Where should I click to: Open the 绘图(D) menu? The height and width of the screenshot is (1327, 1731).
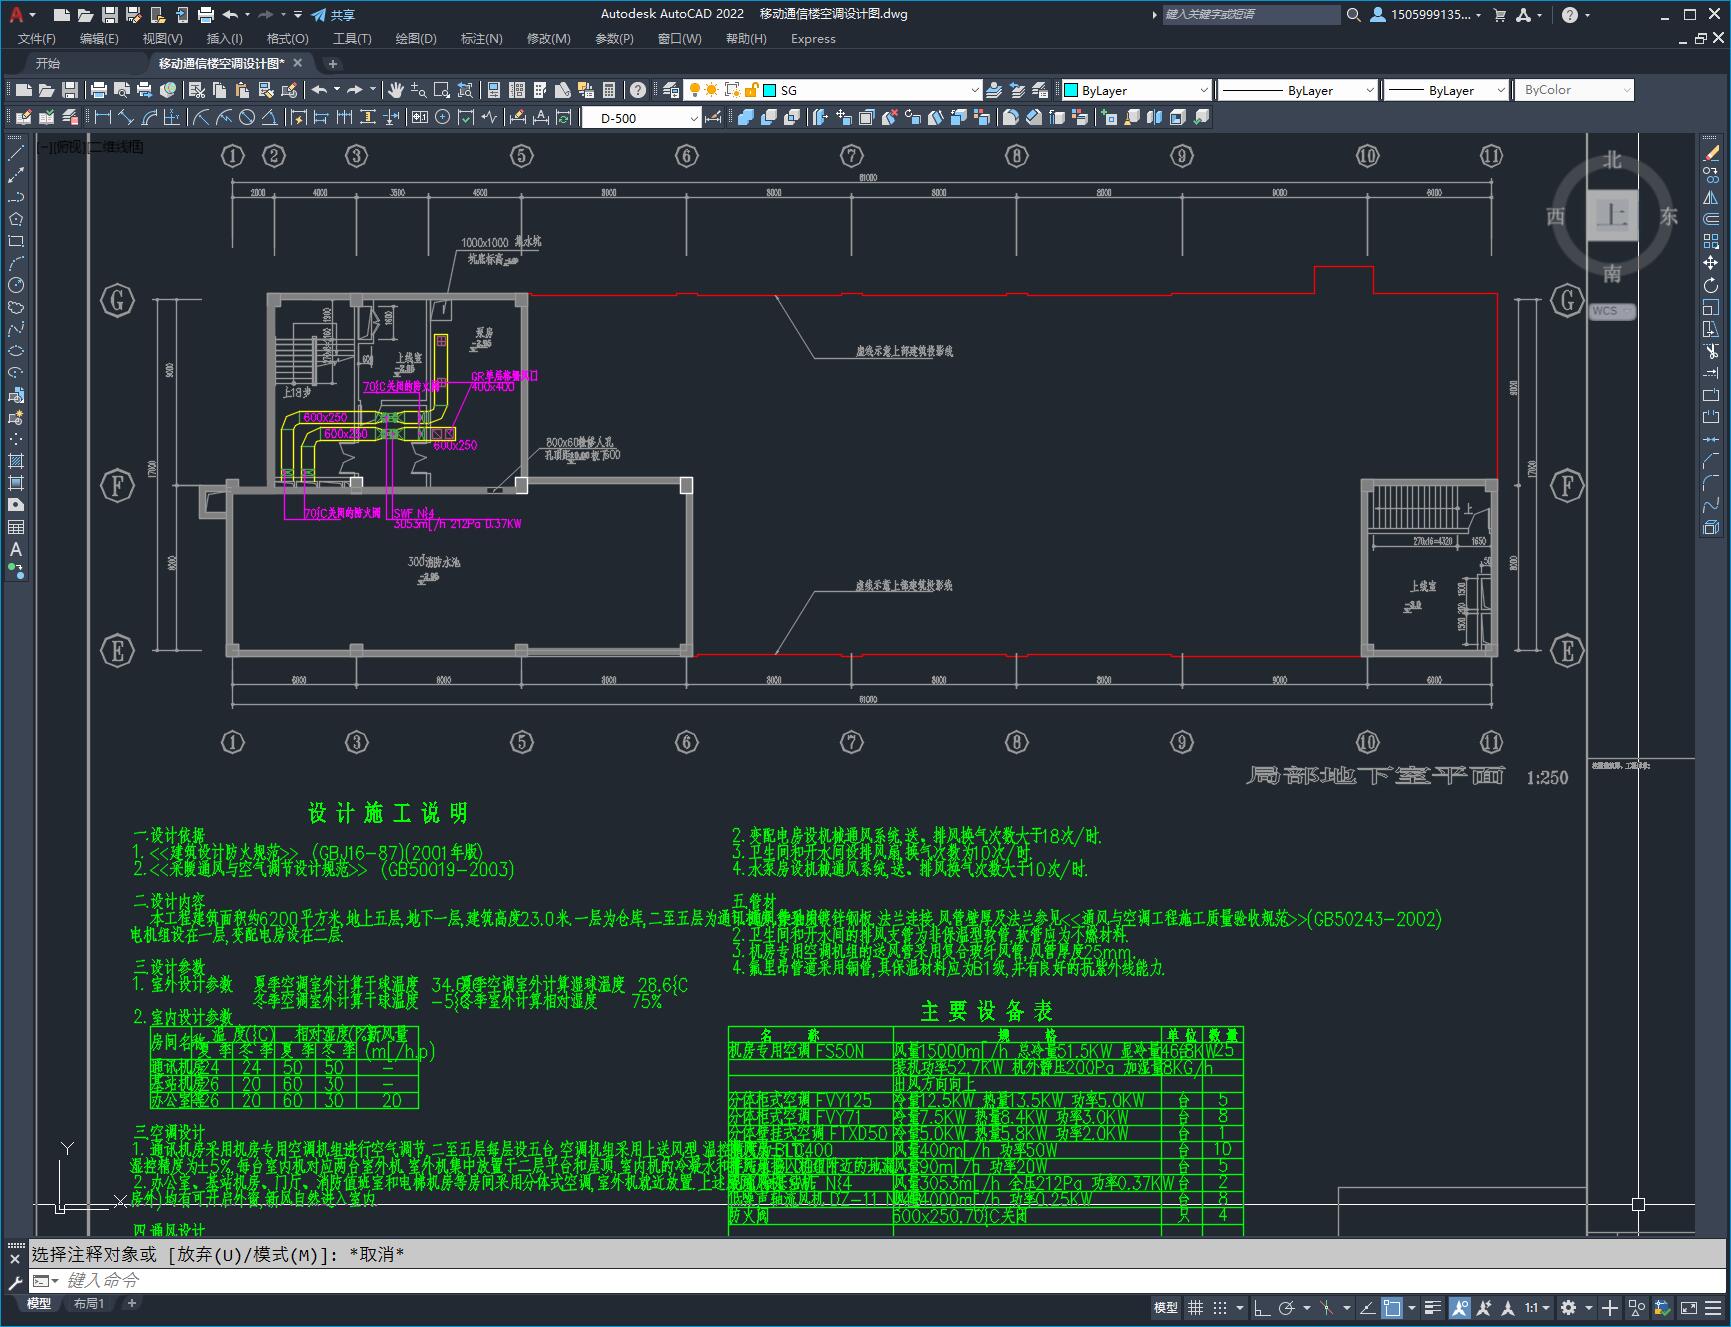click(x=416, y=39)
